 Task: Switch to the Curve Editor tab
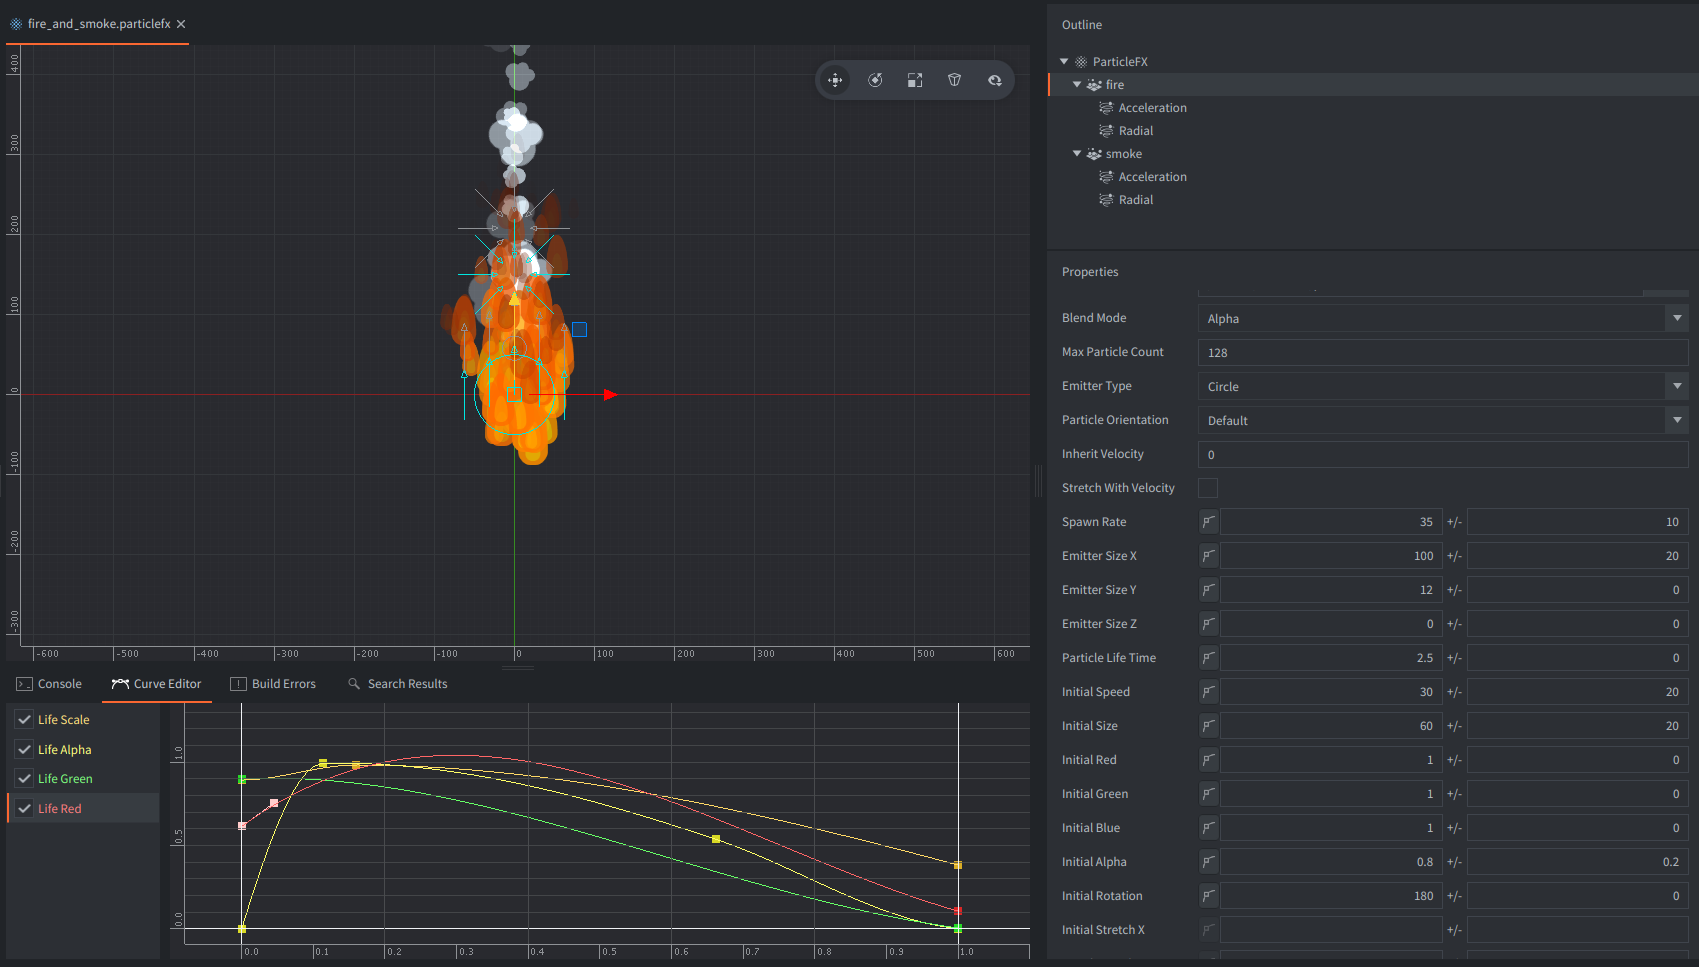click(157, 684)
